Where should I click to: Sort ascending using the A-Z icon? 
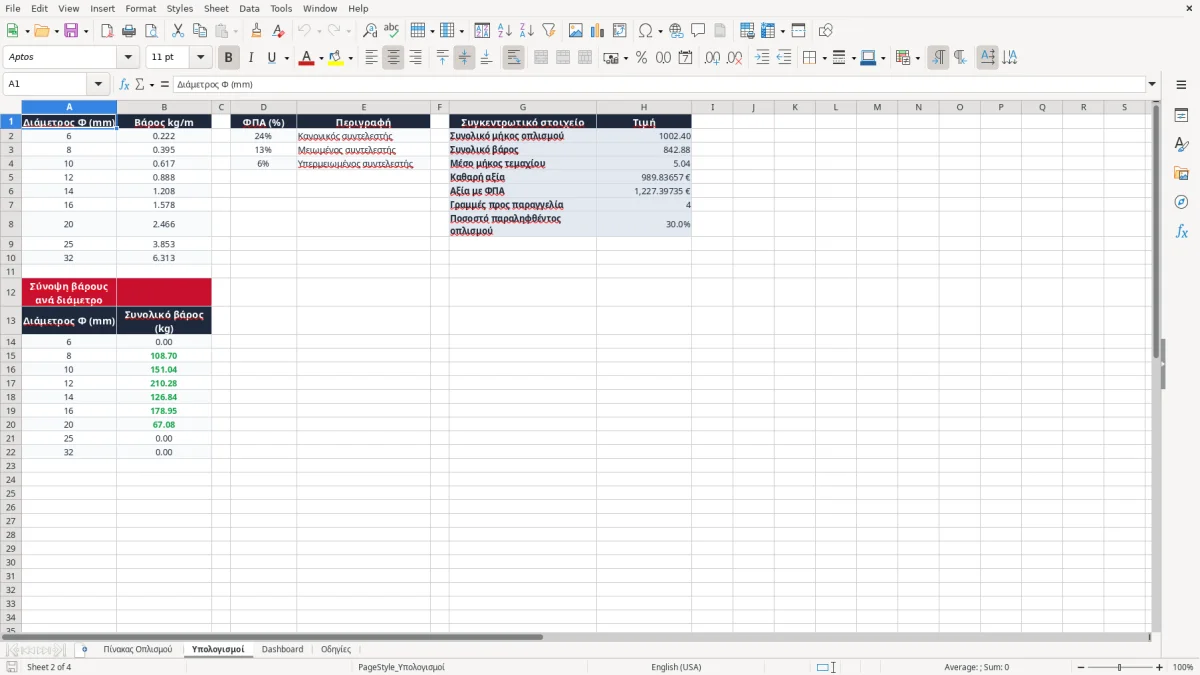[505, 31]
